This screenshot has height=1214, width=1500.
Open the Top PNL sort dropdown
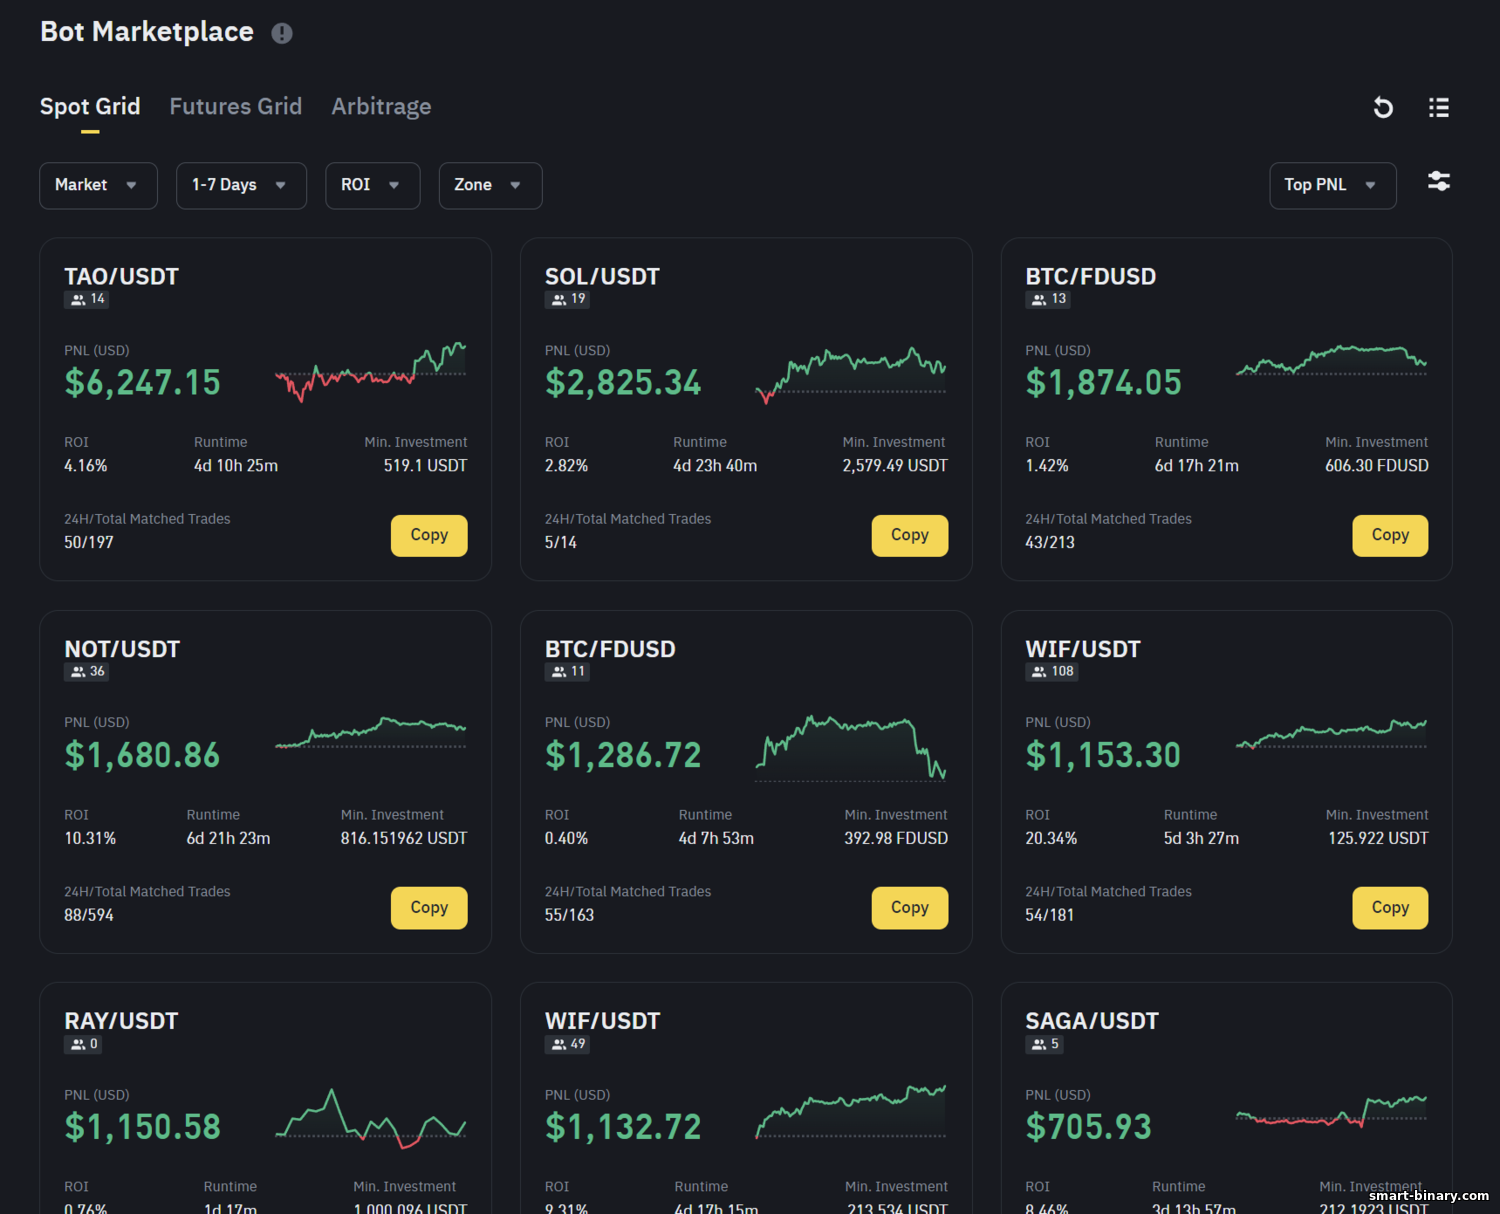point(1332,185)
